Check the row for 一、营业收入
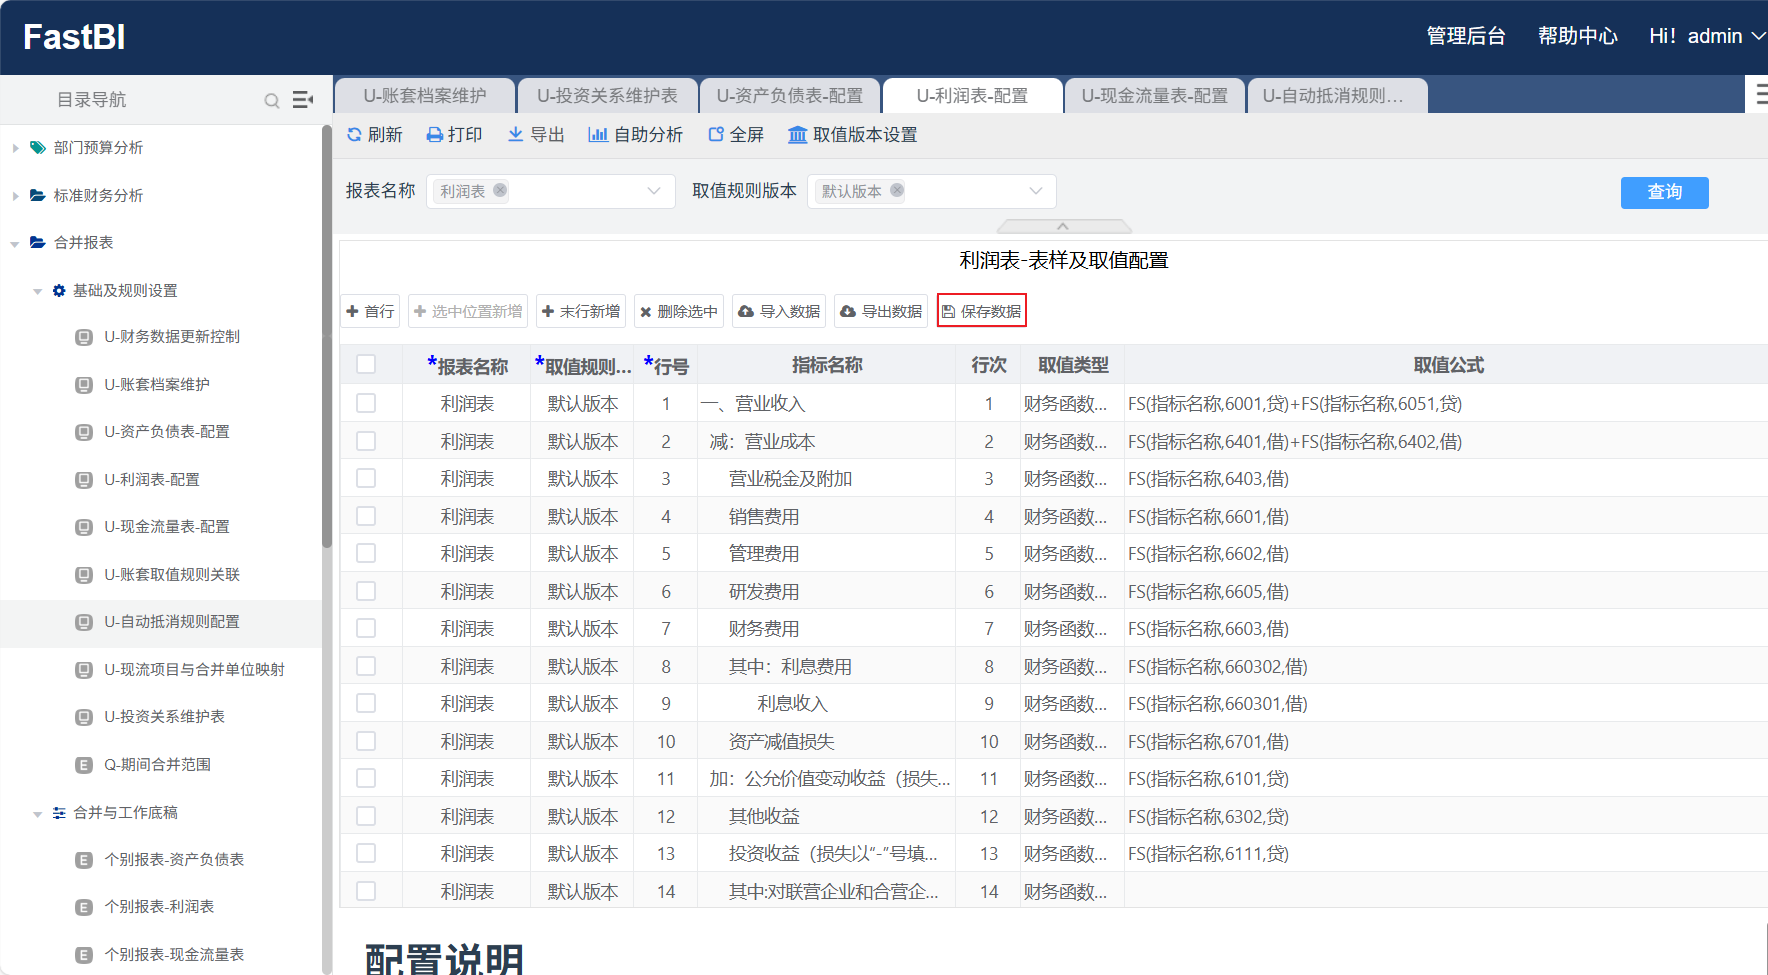The image size is (1768, 975). tap(366, 403)
